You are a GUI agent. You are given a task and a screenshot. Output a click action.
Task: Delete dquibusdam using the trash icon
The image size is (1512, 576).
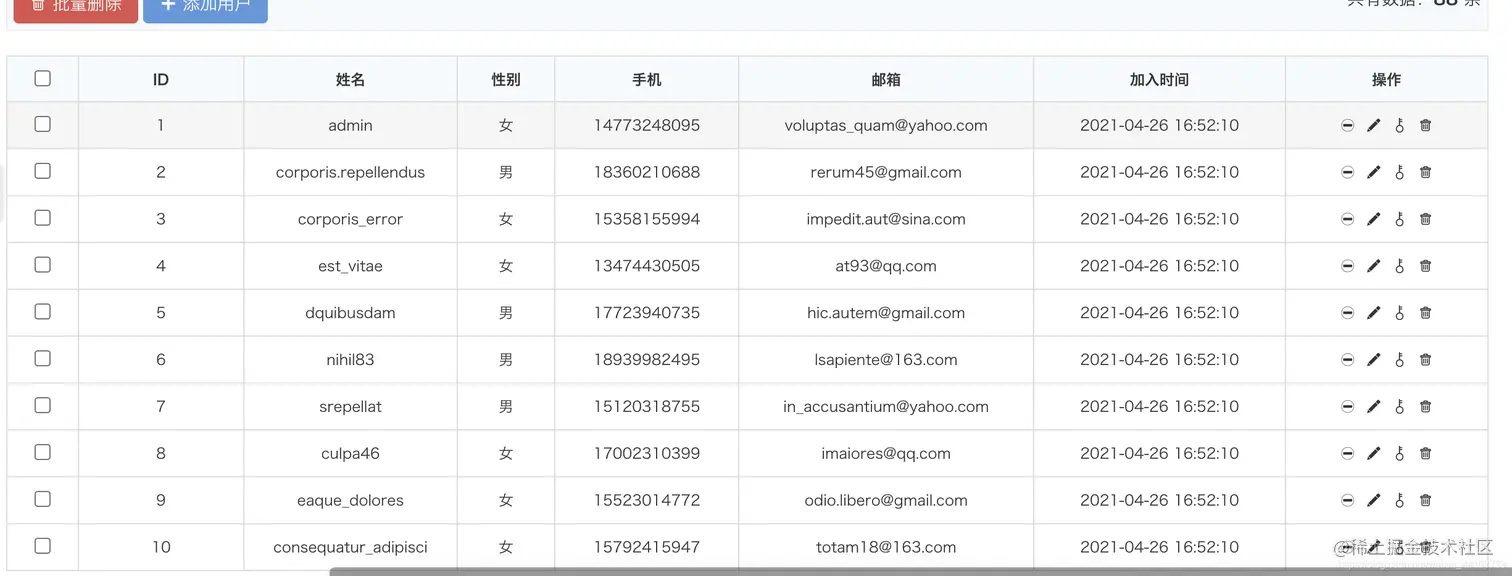tap(1426, 314)
